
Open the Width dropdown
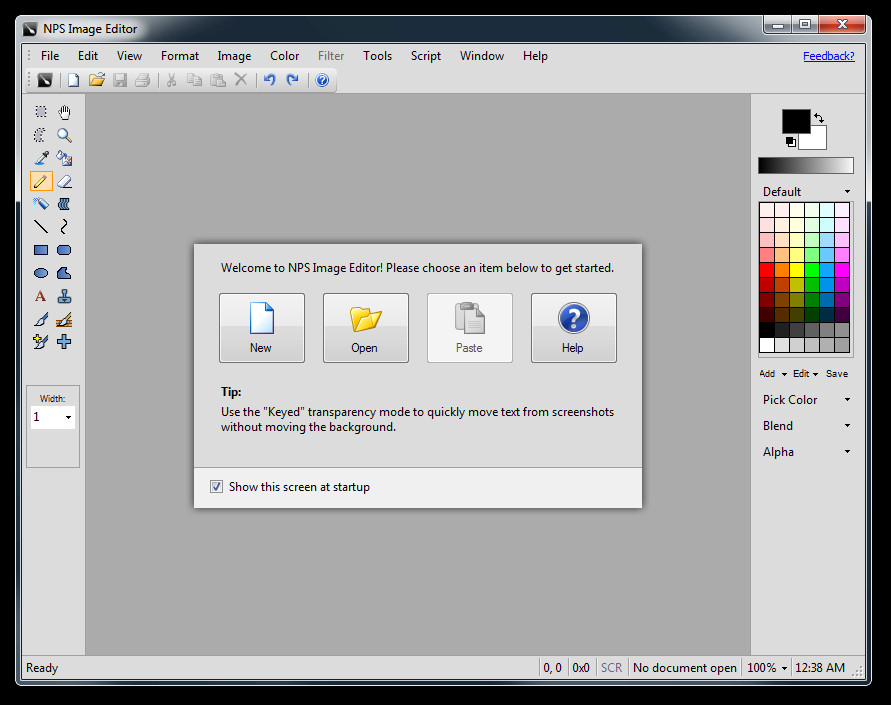click(68, 418)
